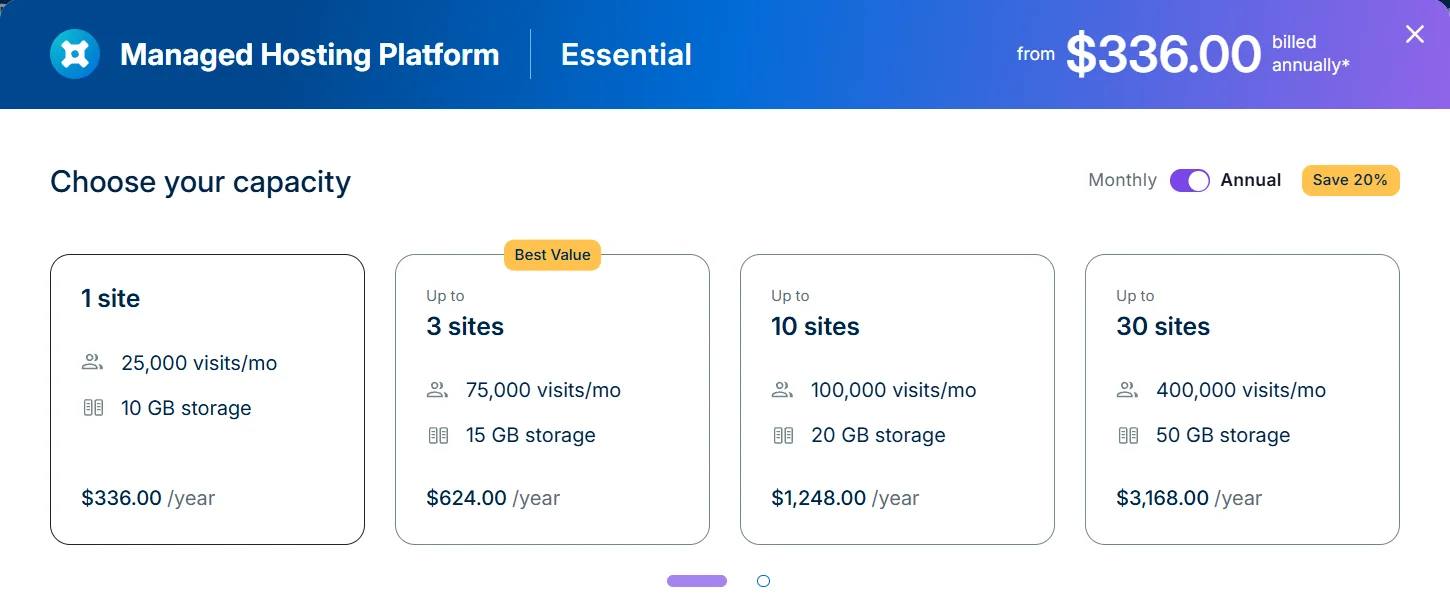Image resolution: width=1450 pixels, height=610 pixels.
Task: Click the 75,000 visits/mo text
Action: point(544,390)
